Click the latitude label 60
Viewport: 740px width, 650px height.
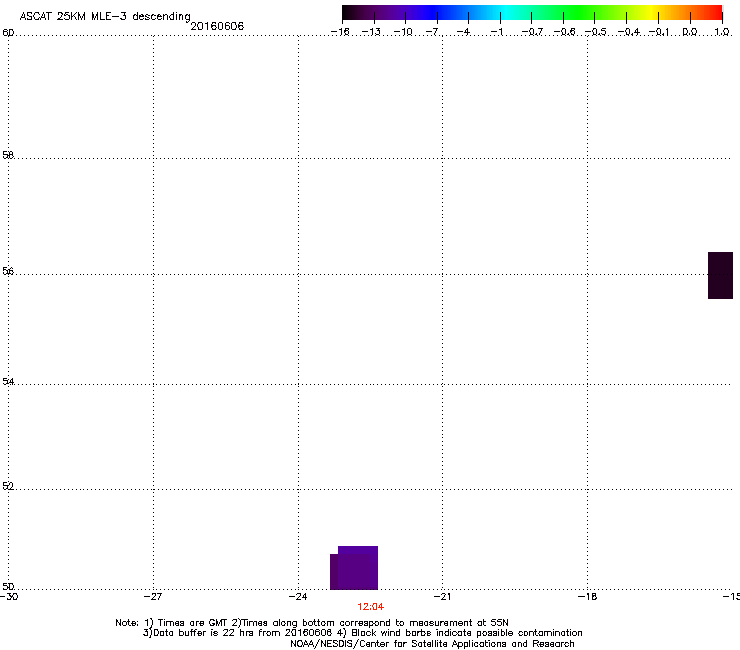click(x=8, y=33)
